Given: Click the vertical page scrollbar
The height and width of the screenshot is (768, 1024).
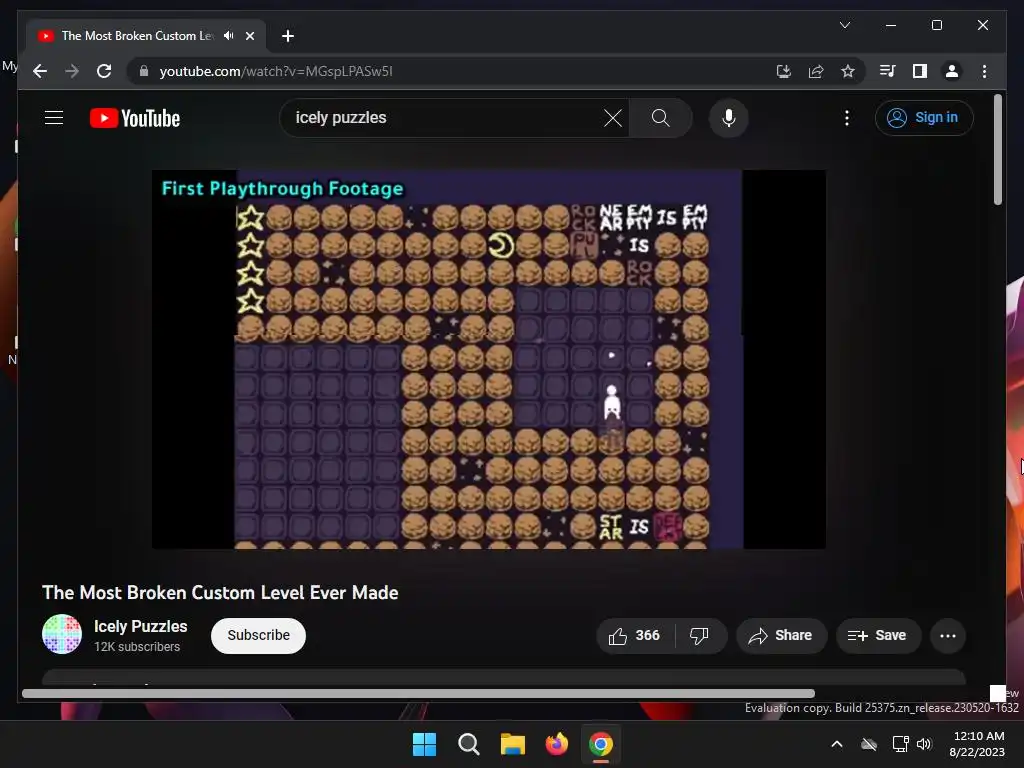Looking at the screenshot, I should coord(997,151).
